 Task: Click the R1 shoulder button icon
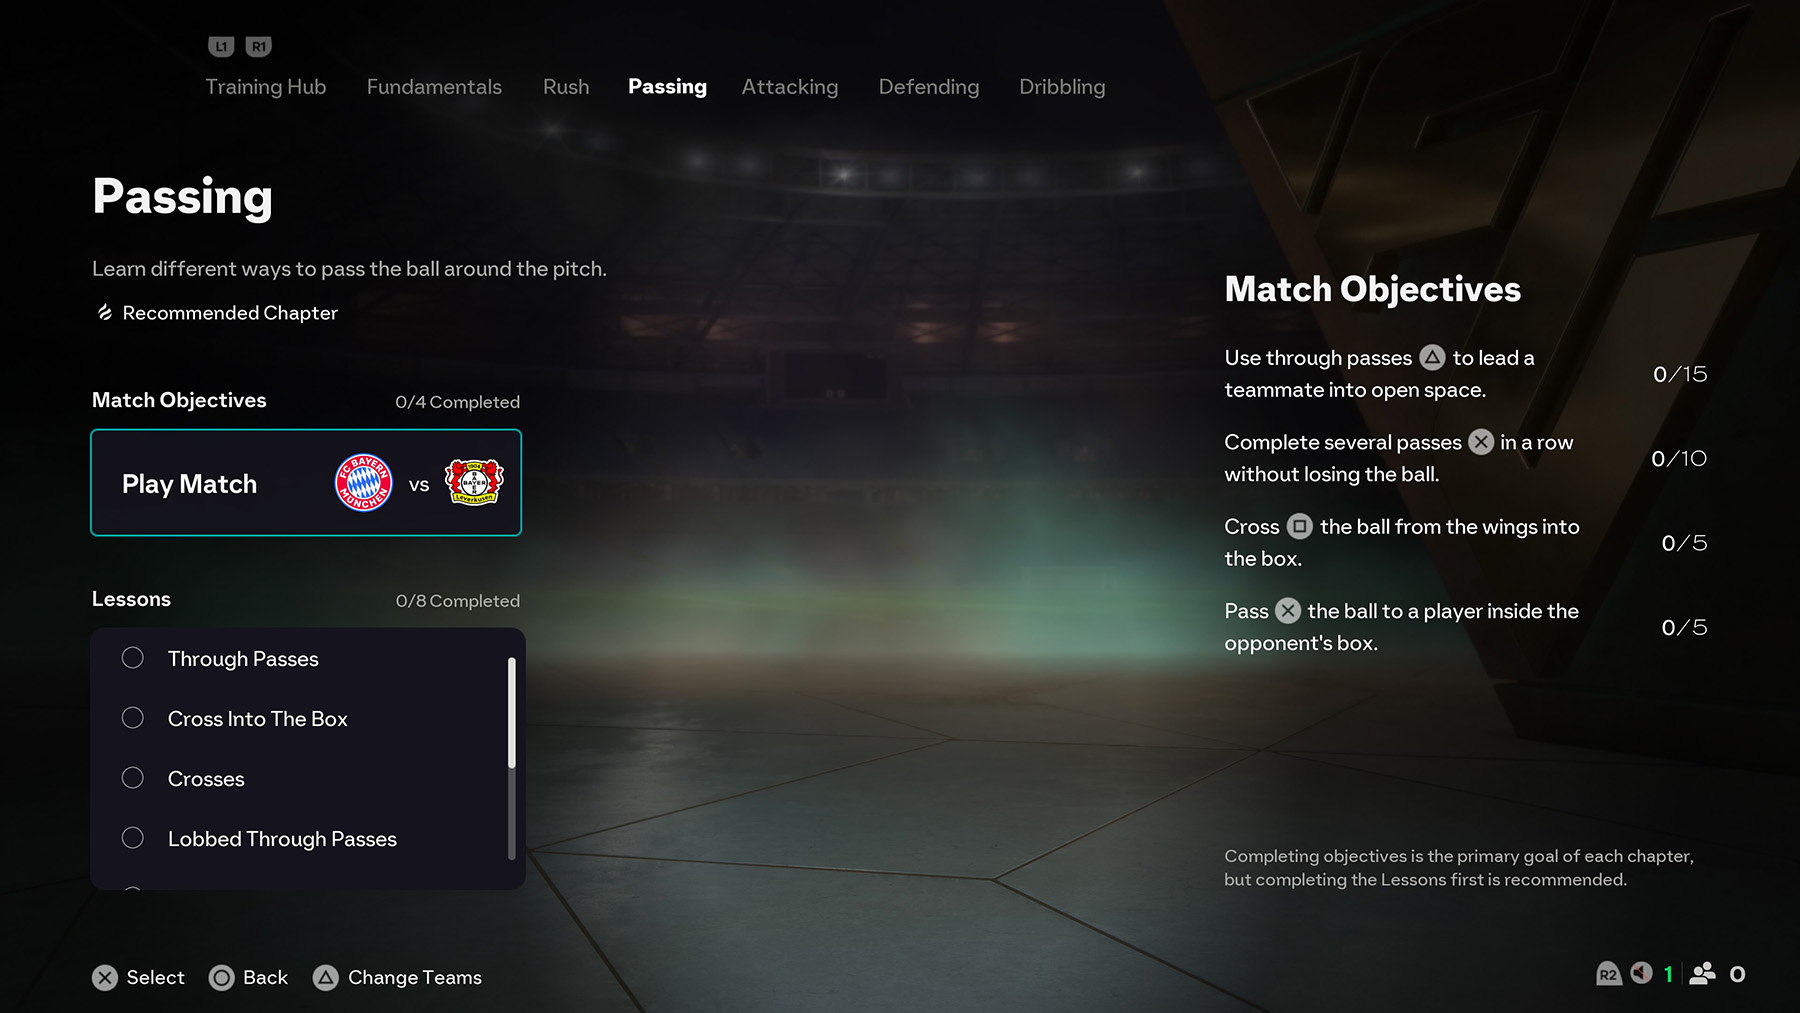coord(259,46)
